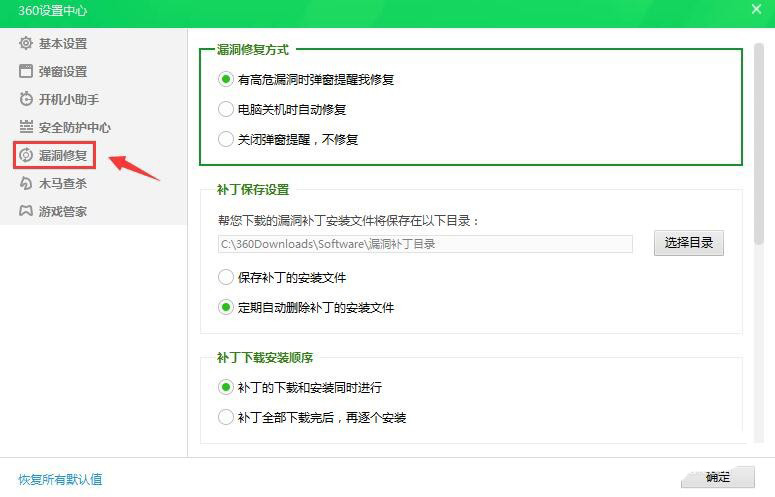Select 有高危漏洞时弹窗提醒我修复 option
775x497 pixels.
pos(226,79)
